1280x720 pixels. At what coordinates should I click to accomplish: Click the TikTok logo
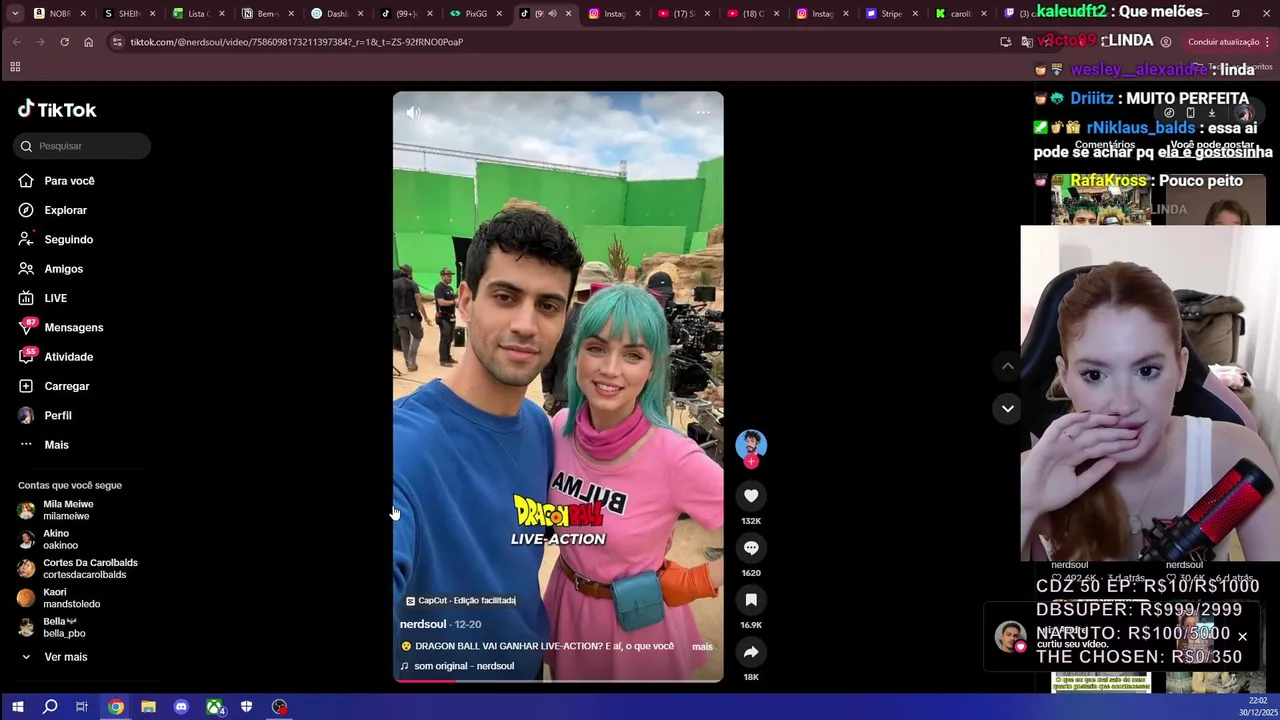(x=57, y=109)
